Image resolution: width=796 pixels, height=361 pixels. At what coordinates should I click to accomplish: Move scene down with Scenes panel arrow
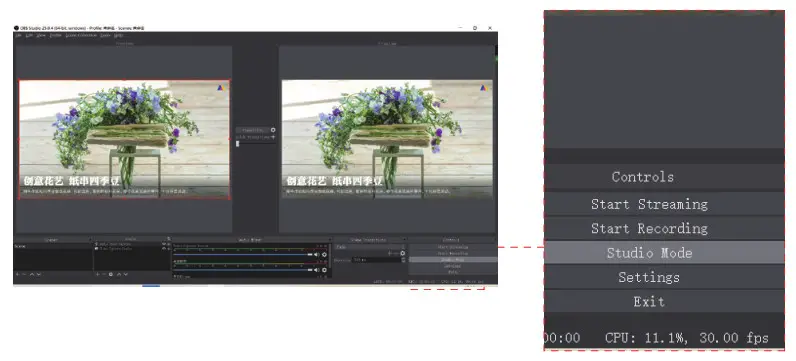click(39, 274)
